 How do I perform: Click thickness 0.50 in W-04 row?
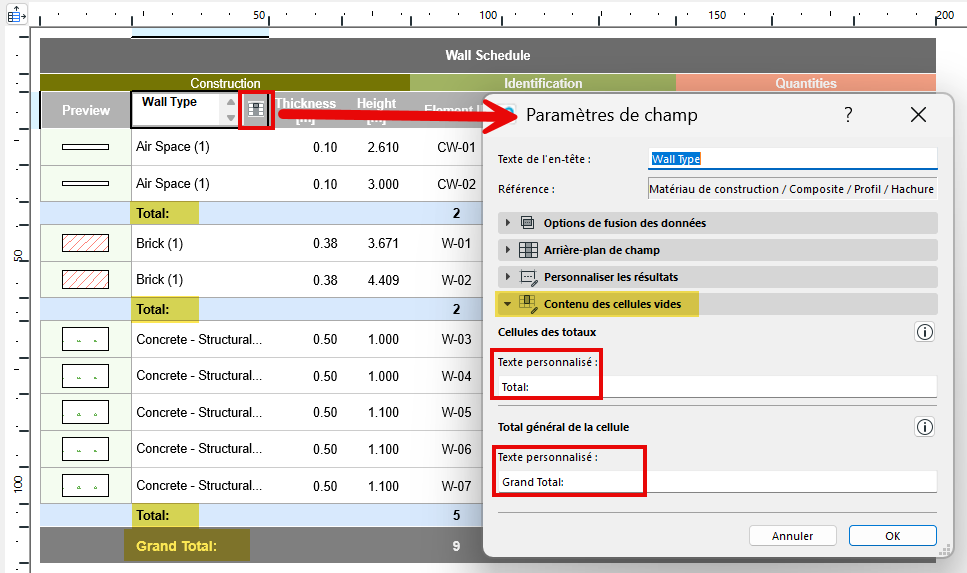(325, 376)
